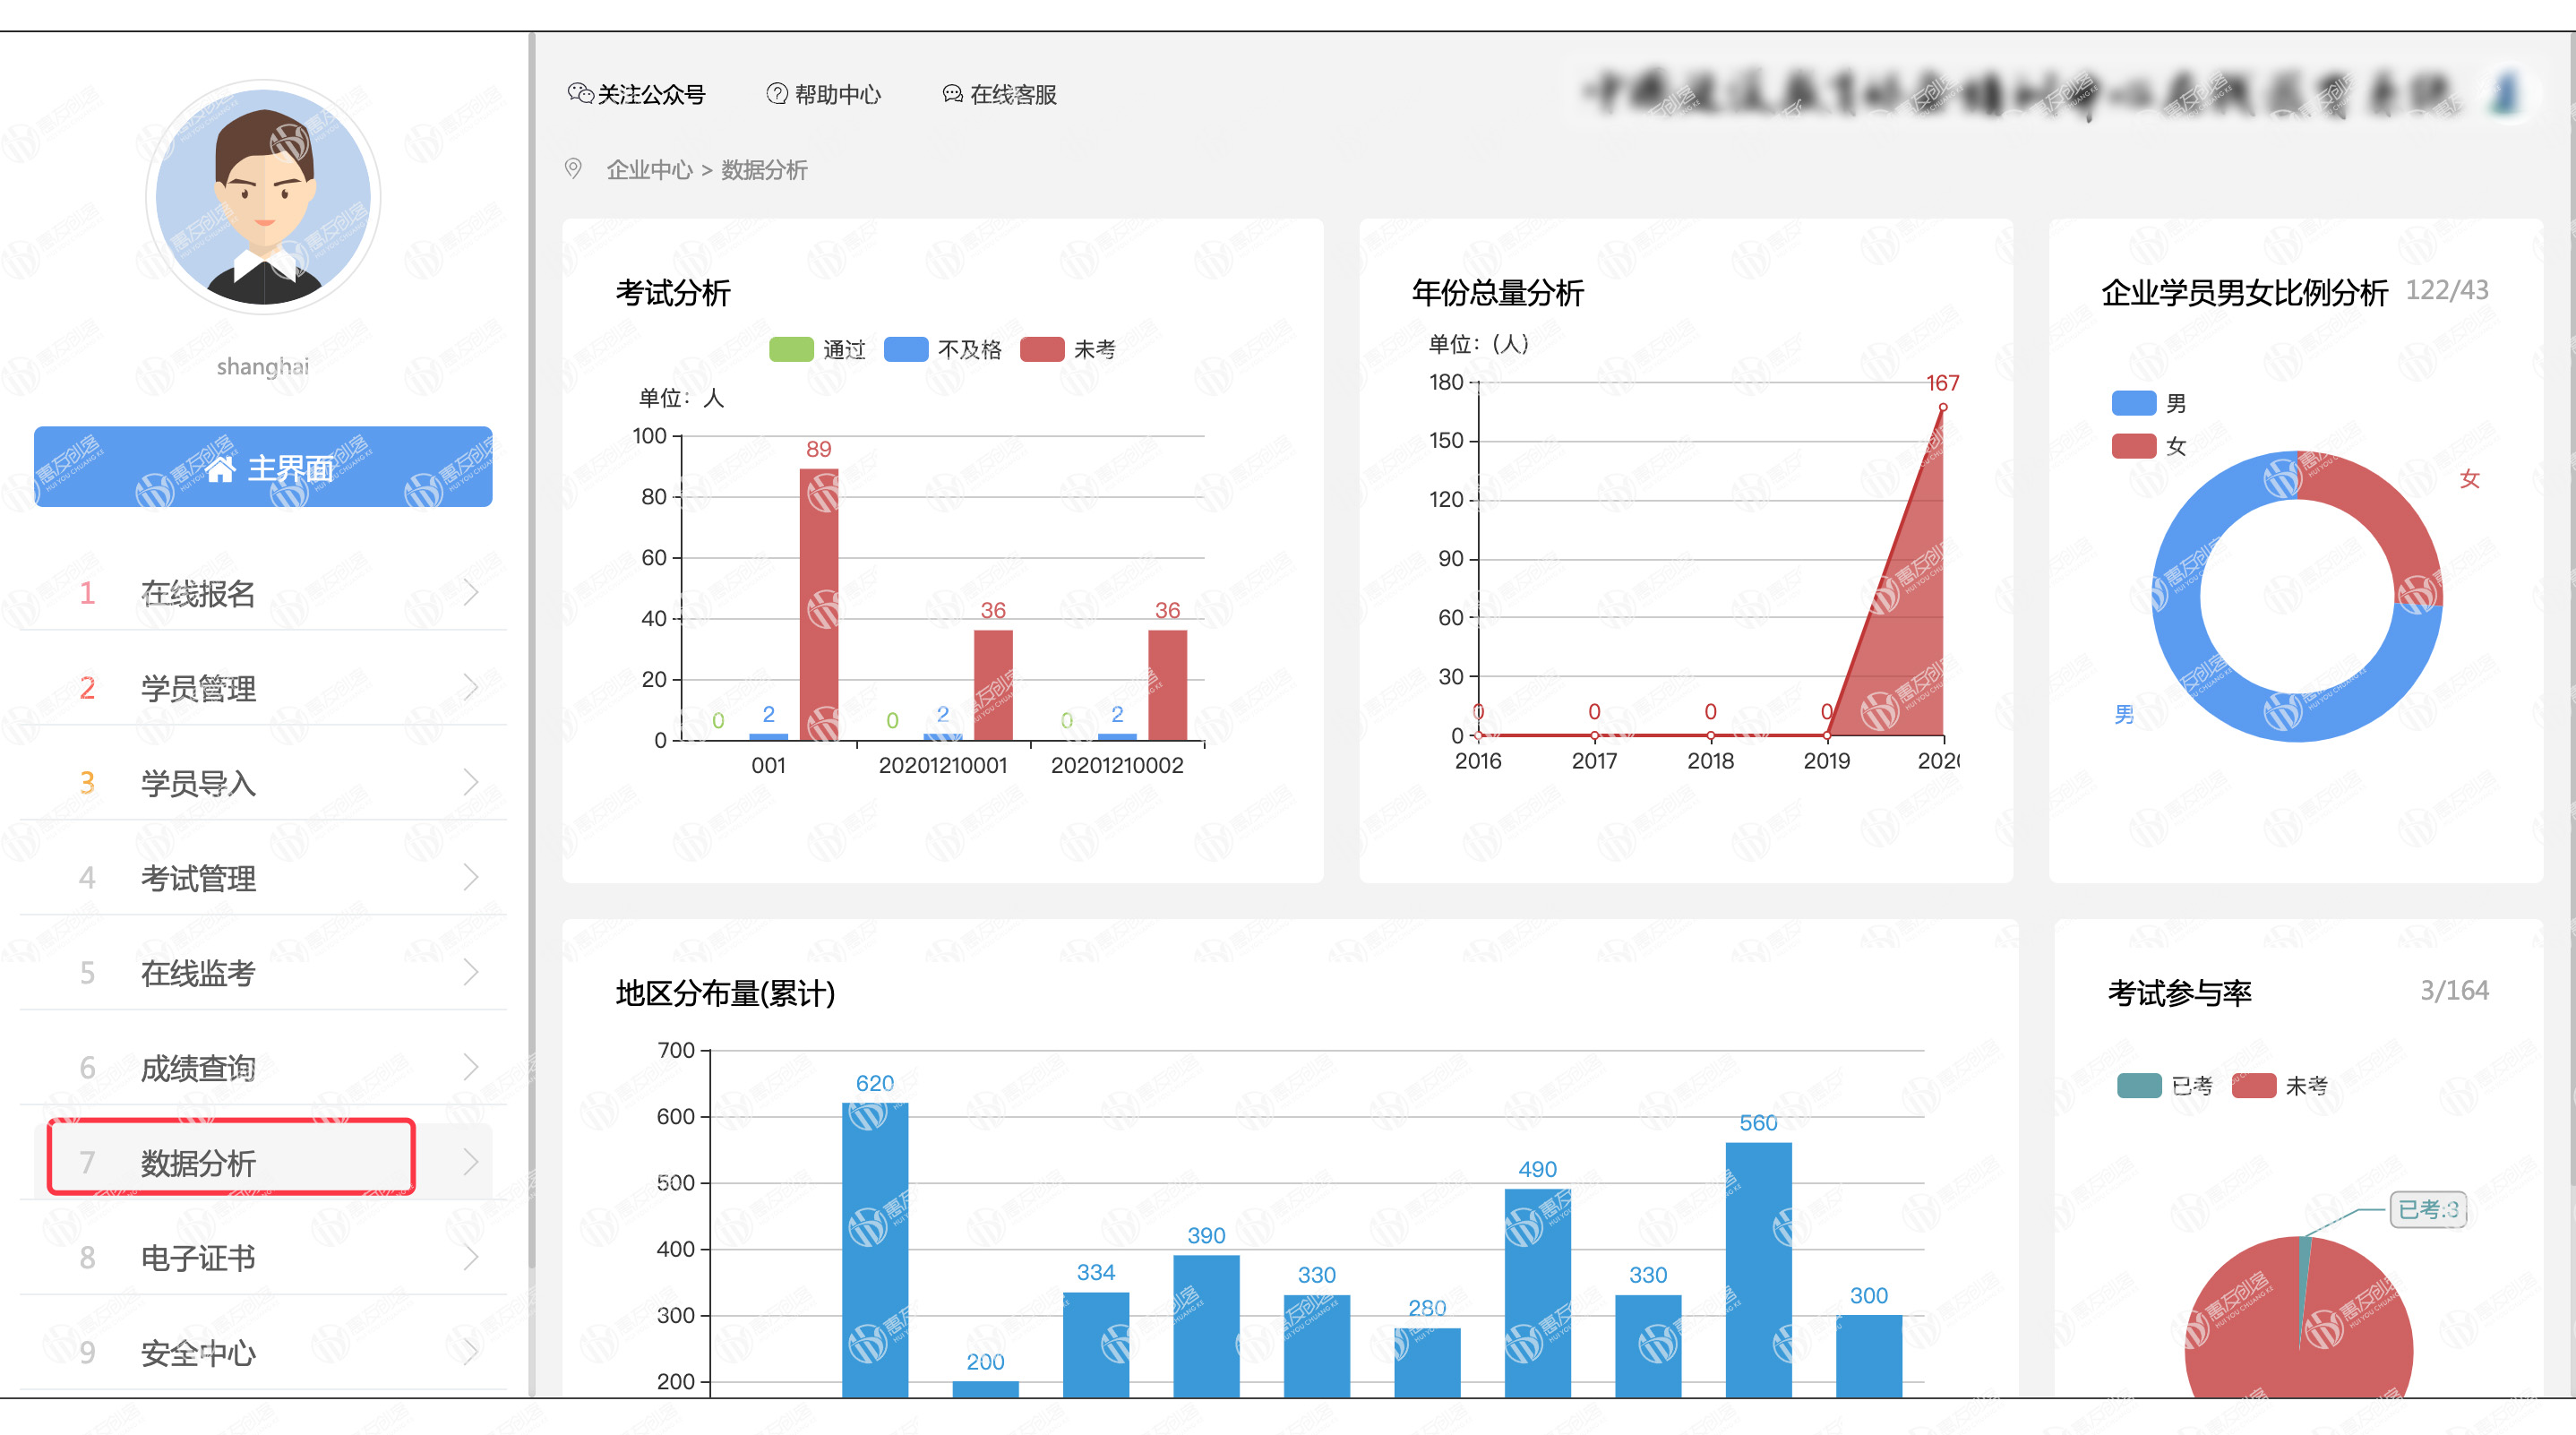2576x1435 pixels.
Task: Click the help center question mark icon
Action: click(x=777, y=94)
